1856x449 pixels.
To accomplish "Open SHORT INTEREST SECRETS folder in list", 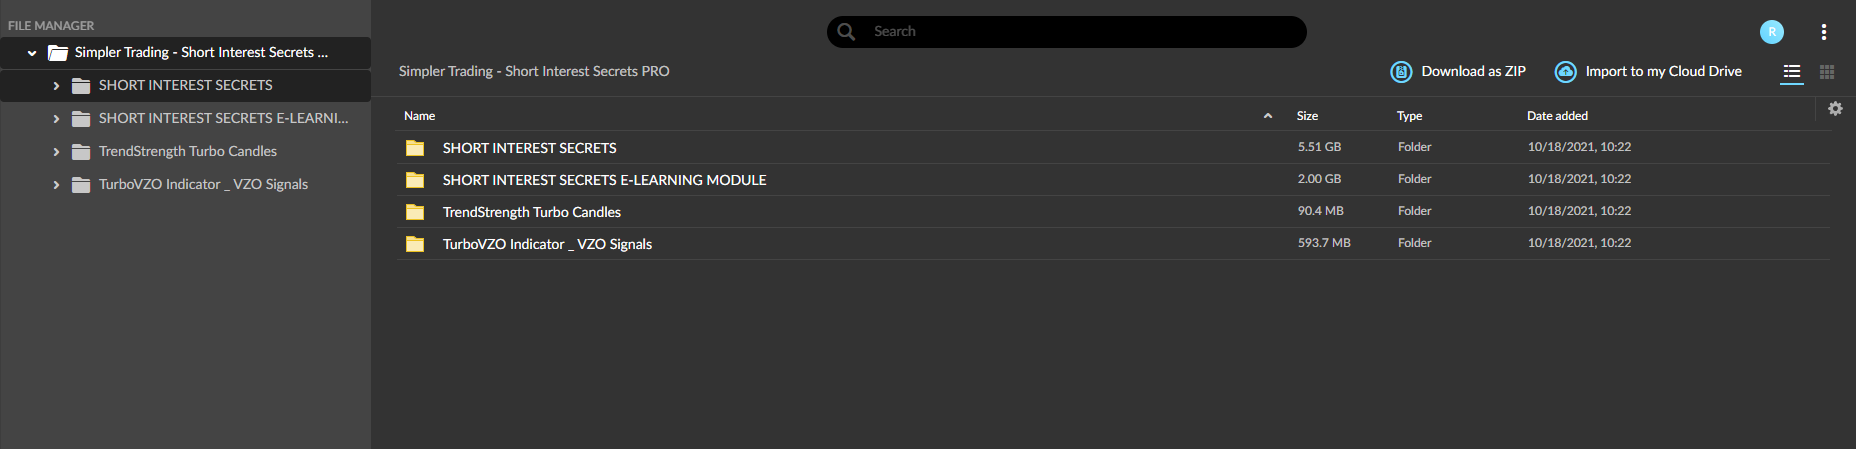I will tap(530, 148).
